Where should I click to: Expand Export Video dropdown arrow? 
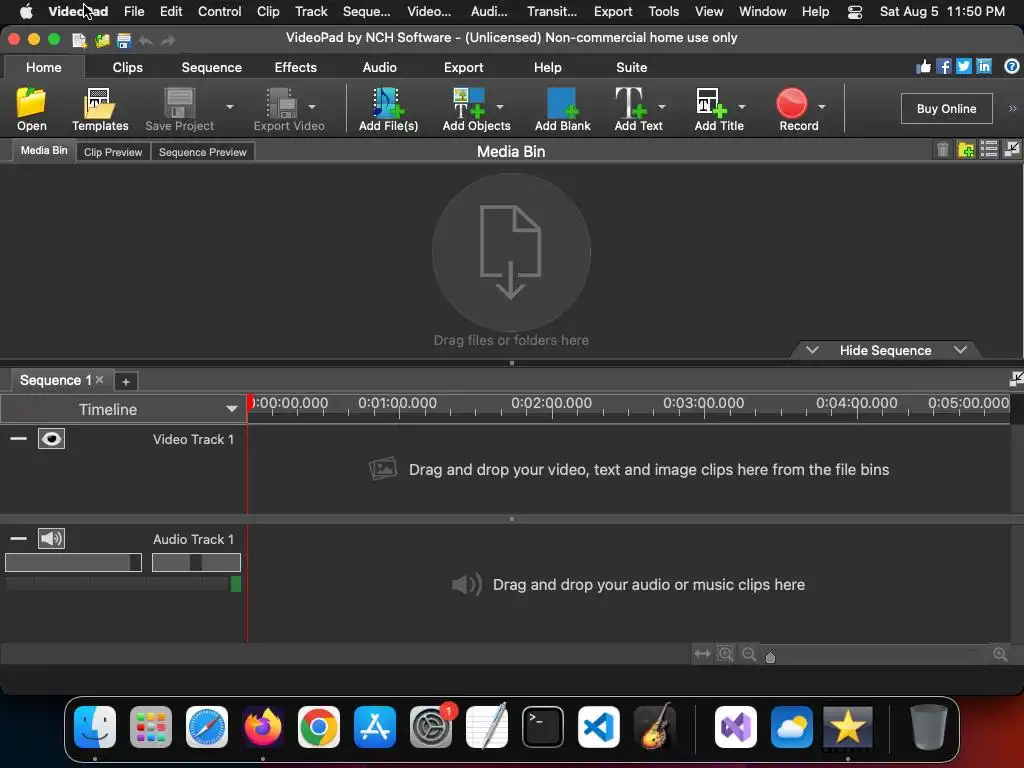point(312,106)
